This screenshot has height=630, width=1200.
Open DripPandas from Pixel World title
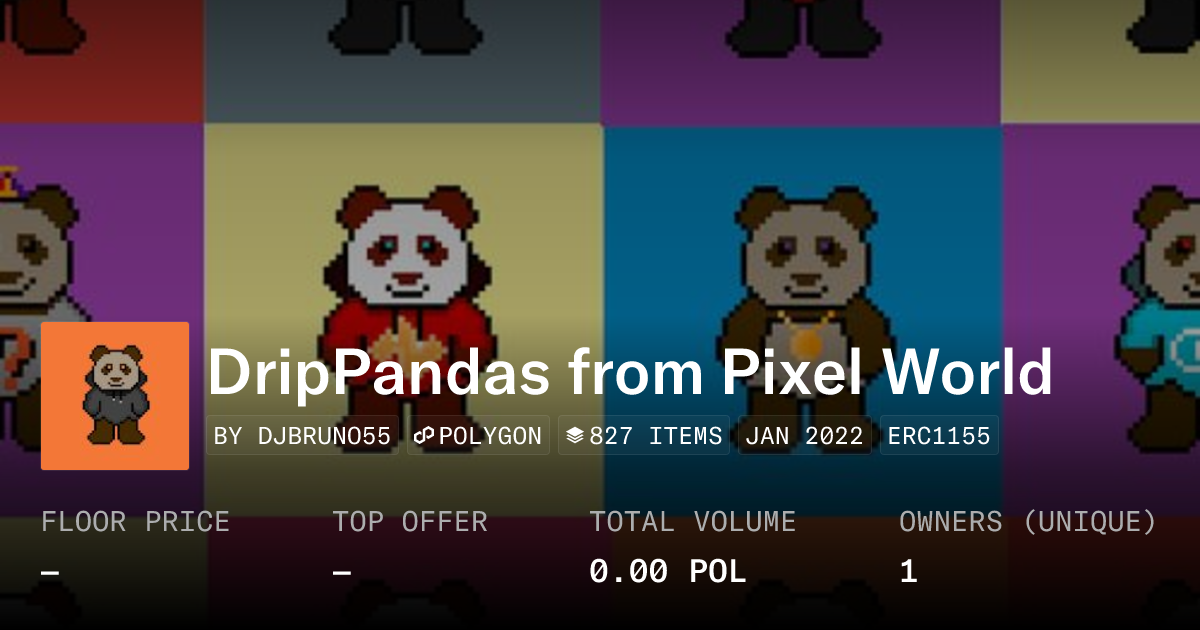pyautogui.click(x=630, y=372)
